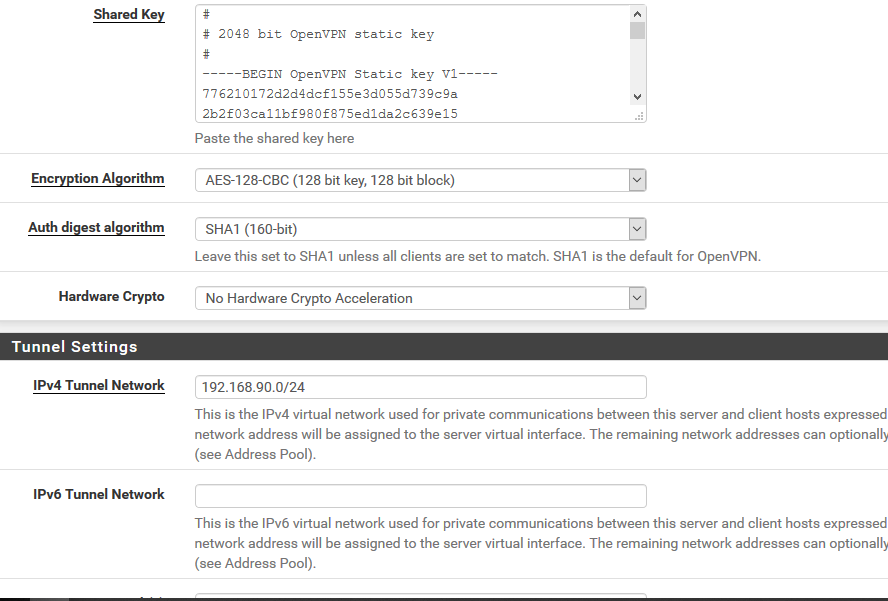888x601 pixels.
Task: Expand the Auth digest algorithm dropdown
Action: [x=420, y=229]
